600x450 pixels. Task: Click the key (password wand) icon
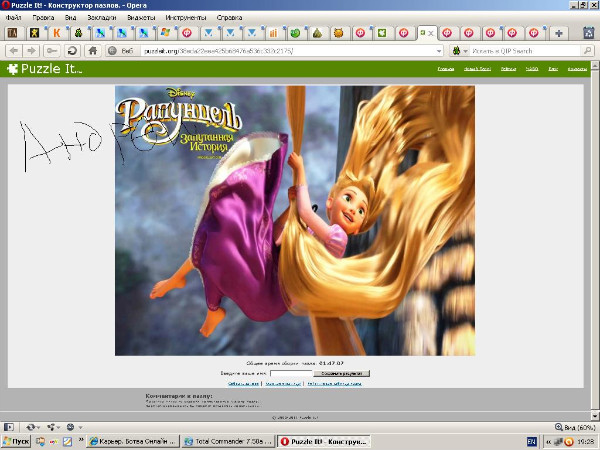click(x=52, y=50)
